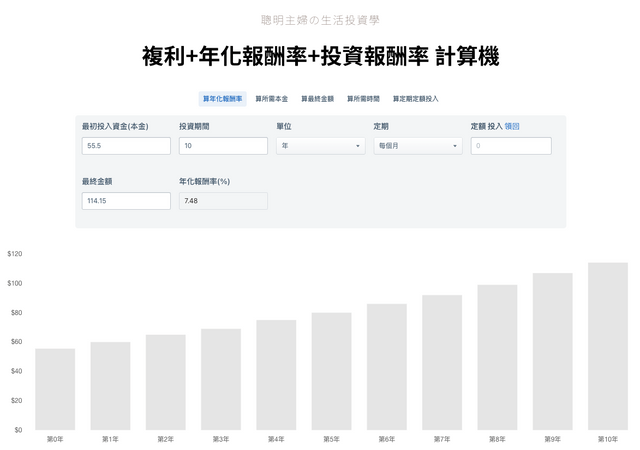Select the 第7年 chart bar

(442, 363)
